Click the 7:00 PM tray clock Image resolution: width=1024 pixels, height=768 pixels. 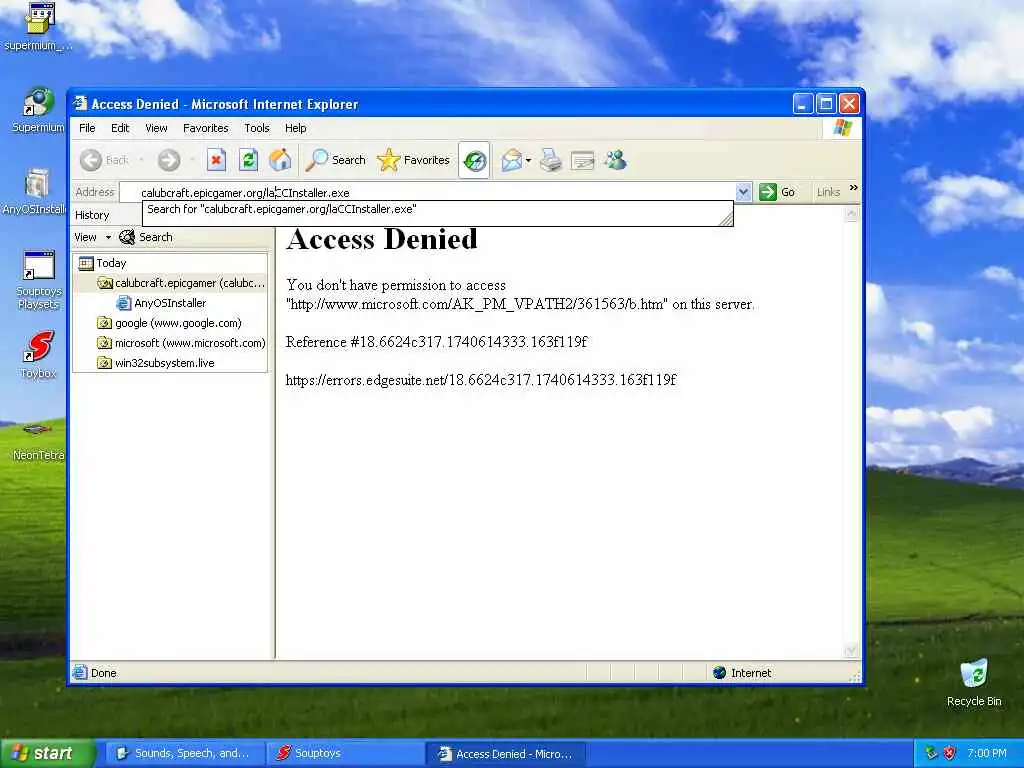tap(987, 753)
